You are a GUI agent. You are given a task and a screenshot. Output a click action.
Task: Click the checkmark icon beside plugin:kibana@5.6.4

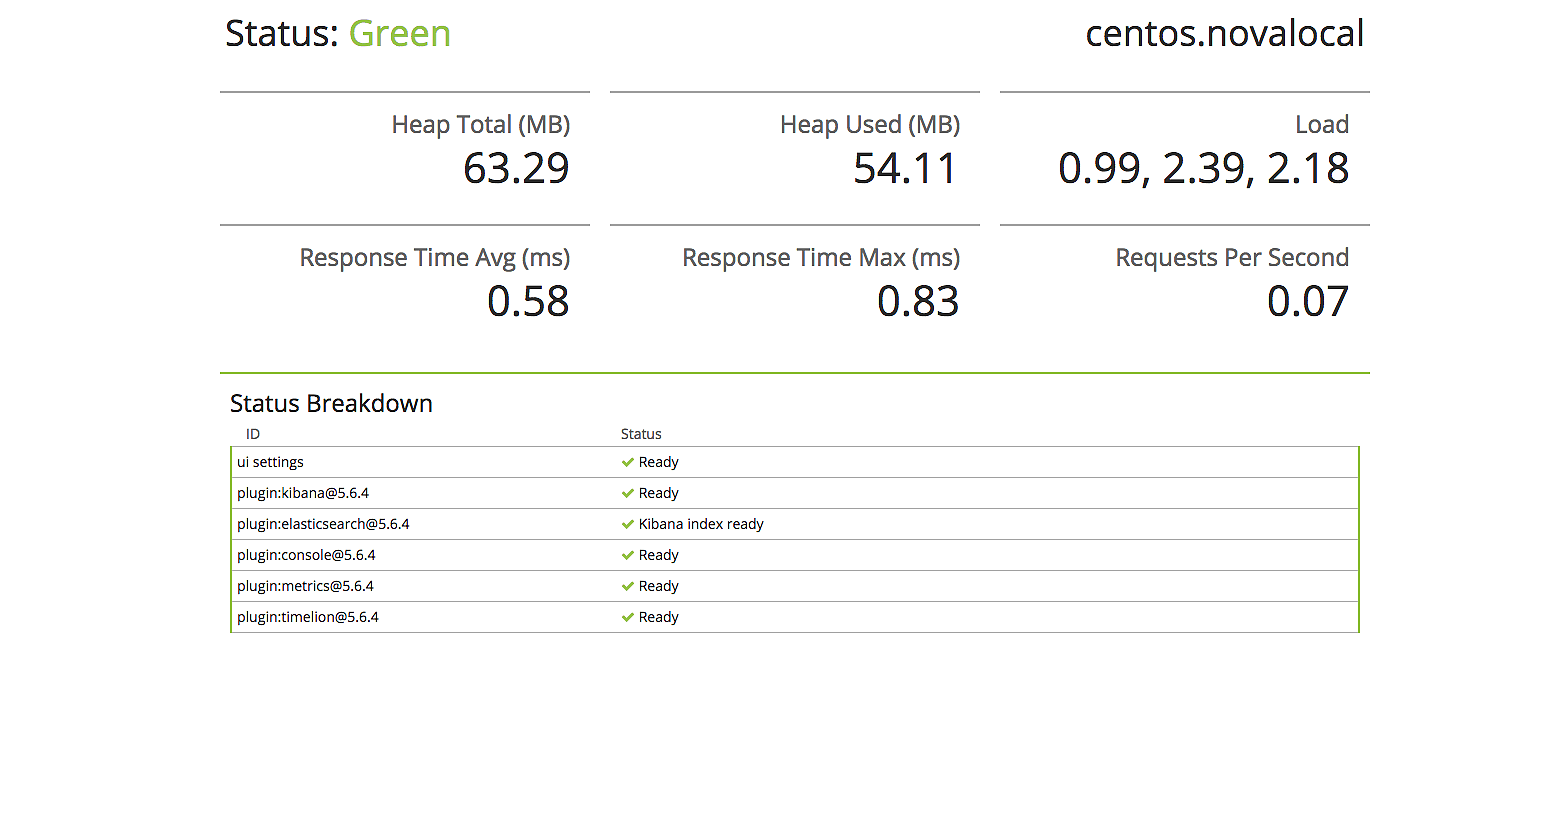627,493
